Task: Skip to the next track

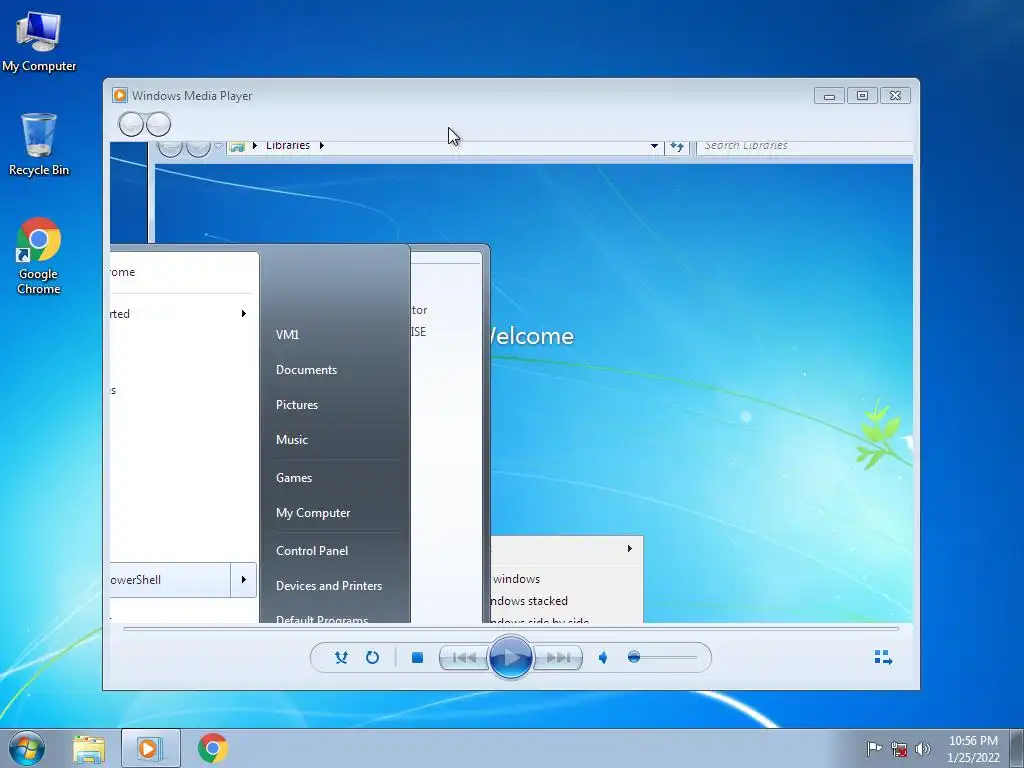Action: coord(558,658)
